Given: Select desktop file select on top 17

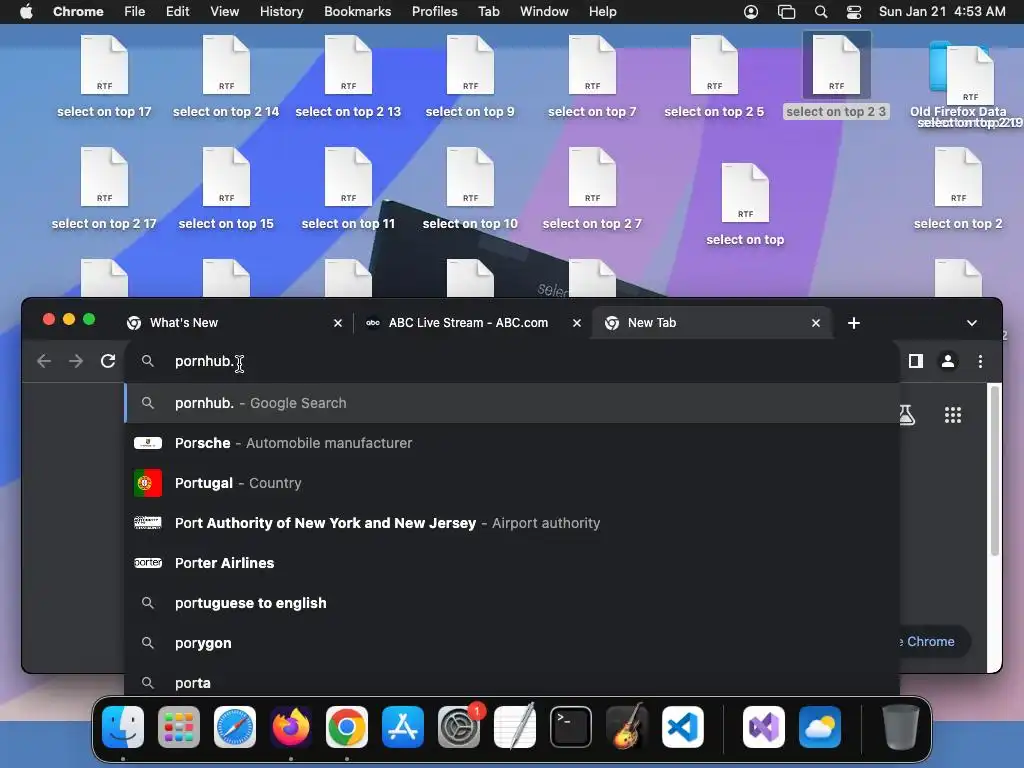Looking at the screenshot, I should (x=104, y=76).
